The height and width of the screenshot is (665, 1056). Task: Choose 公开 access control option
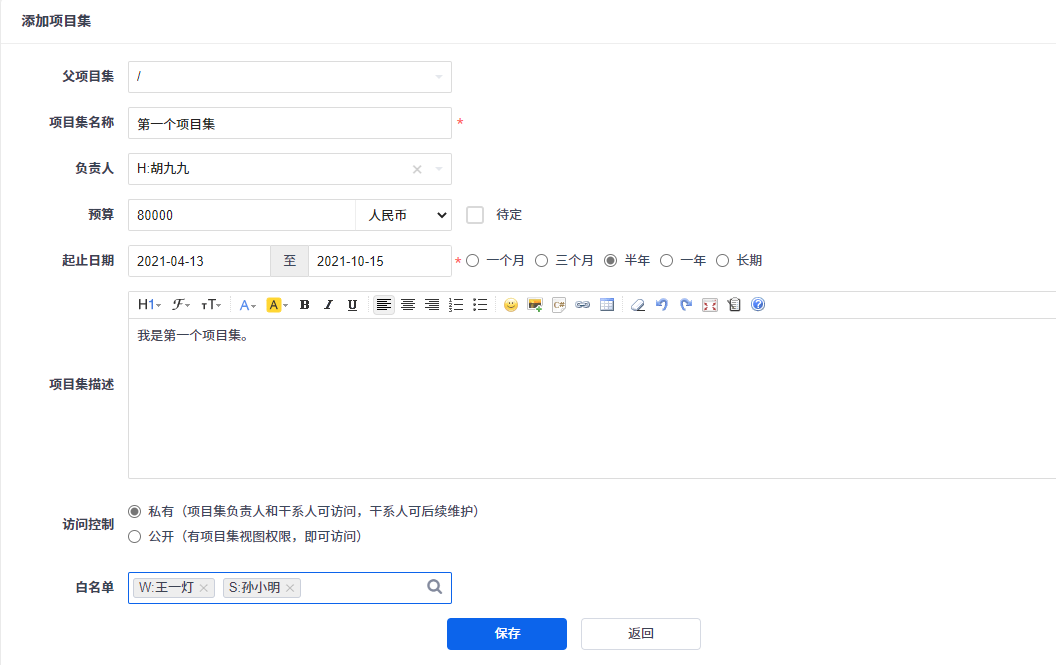(135, 537)
